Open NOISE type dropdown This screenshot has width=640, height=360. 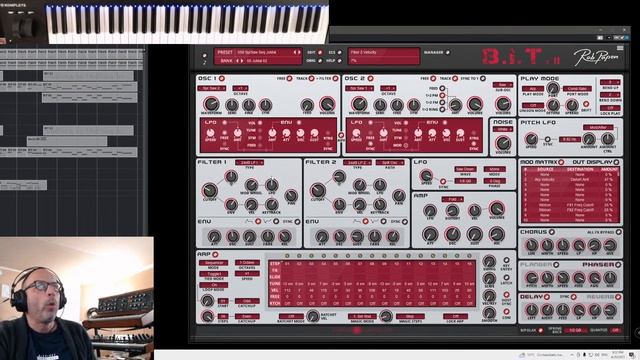502,129
